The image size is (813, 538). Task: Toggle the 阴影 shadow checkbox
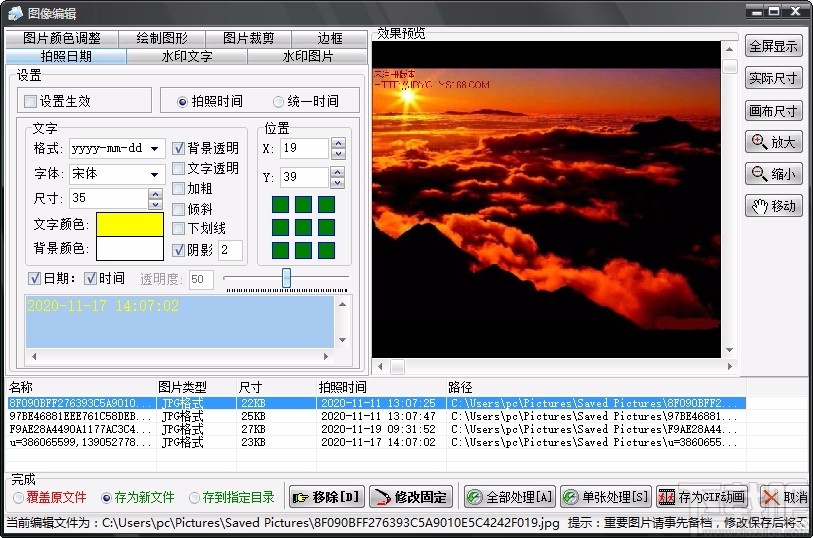coord(178,250)
